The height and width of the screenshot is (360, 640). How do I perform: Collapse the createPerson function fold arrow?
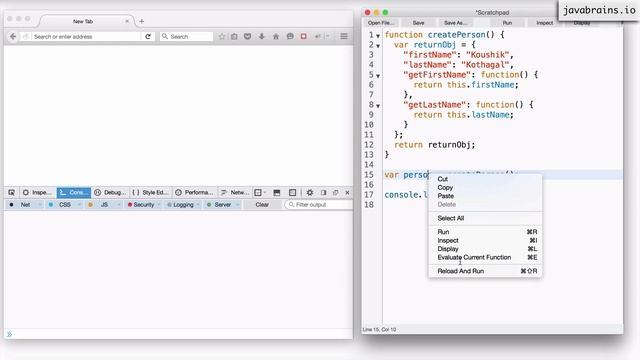click(x=378, y=36)
